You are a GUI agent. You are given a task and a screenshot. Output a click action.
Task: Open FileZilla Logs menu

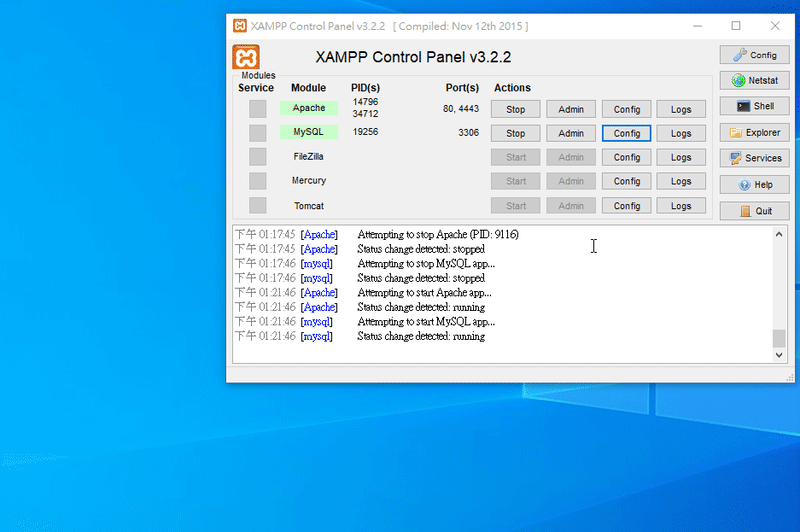pyautogui.click(x=681, y=157)
